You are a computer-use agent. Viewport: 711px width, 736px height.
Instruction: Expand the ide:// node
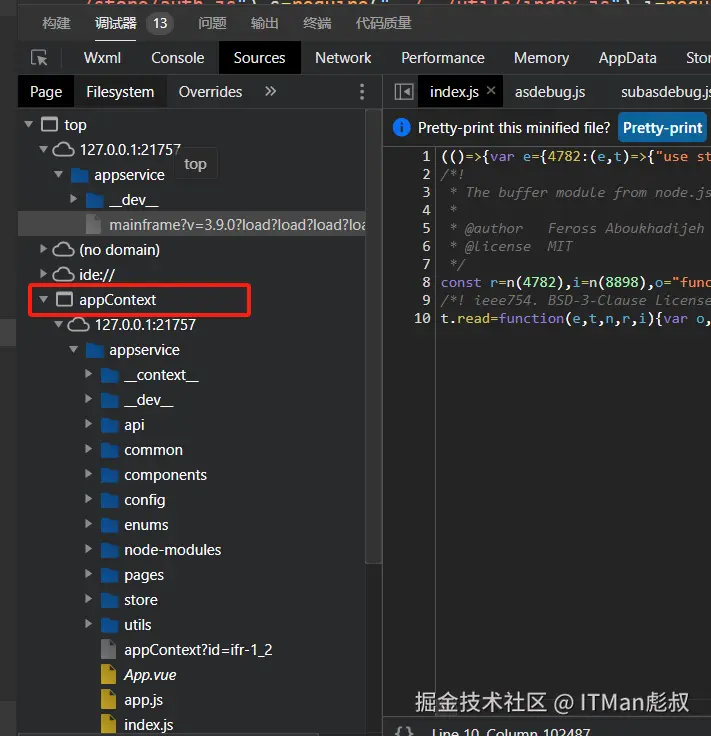tap(43, 274)
